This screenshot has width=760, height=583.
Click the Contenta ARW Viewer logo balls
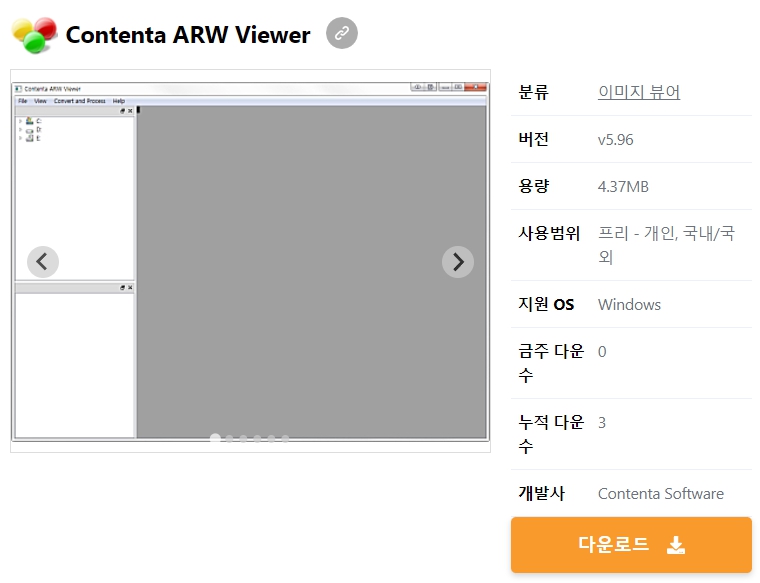(x=34, y=35)
